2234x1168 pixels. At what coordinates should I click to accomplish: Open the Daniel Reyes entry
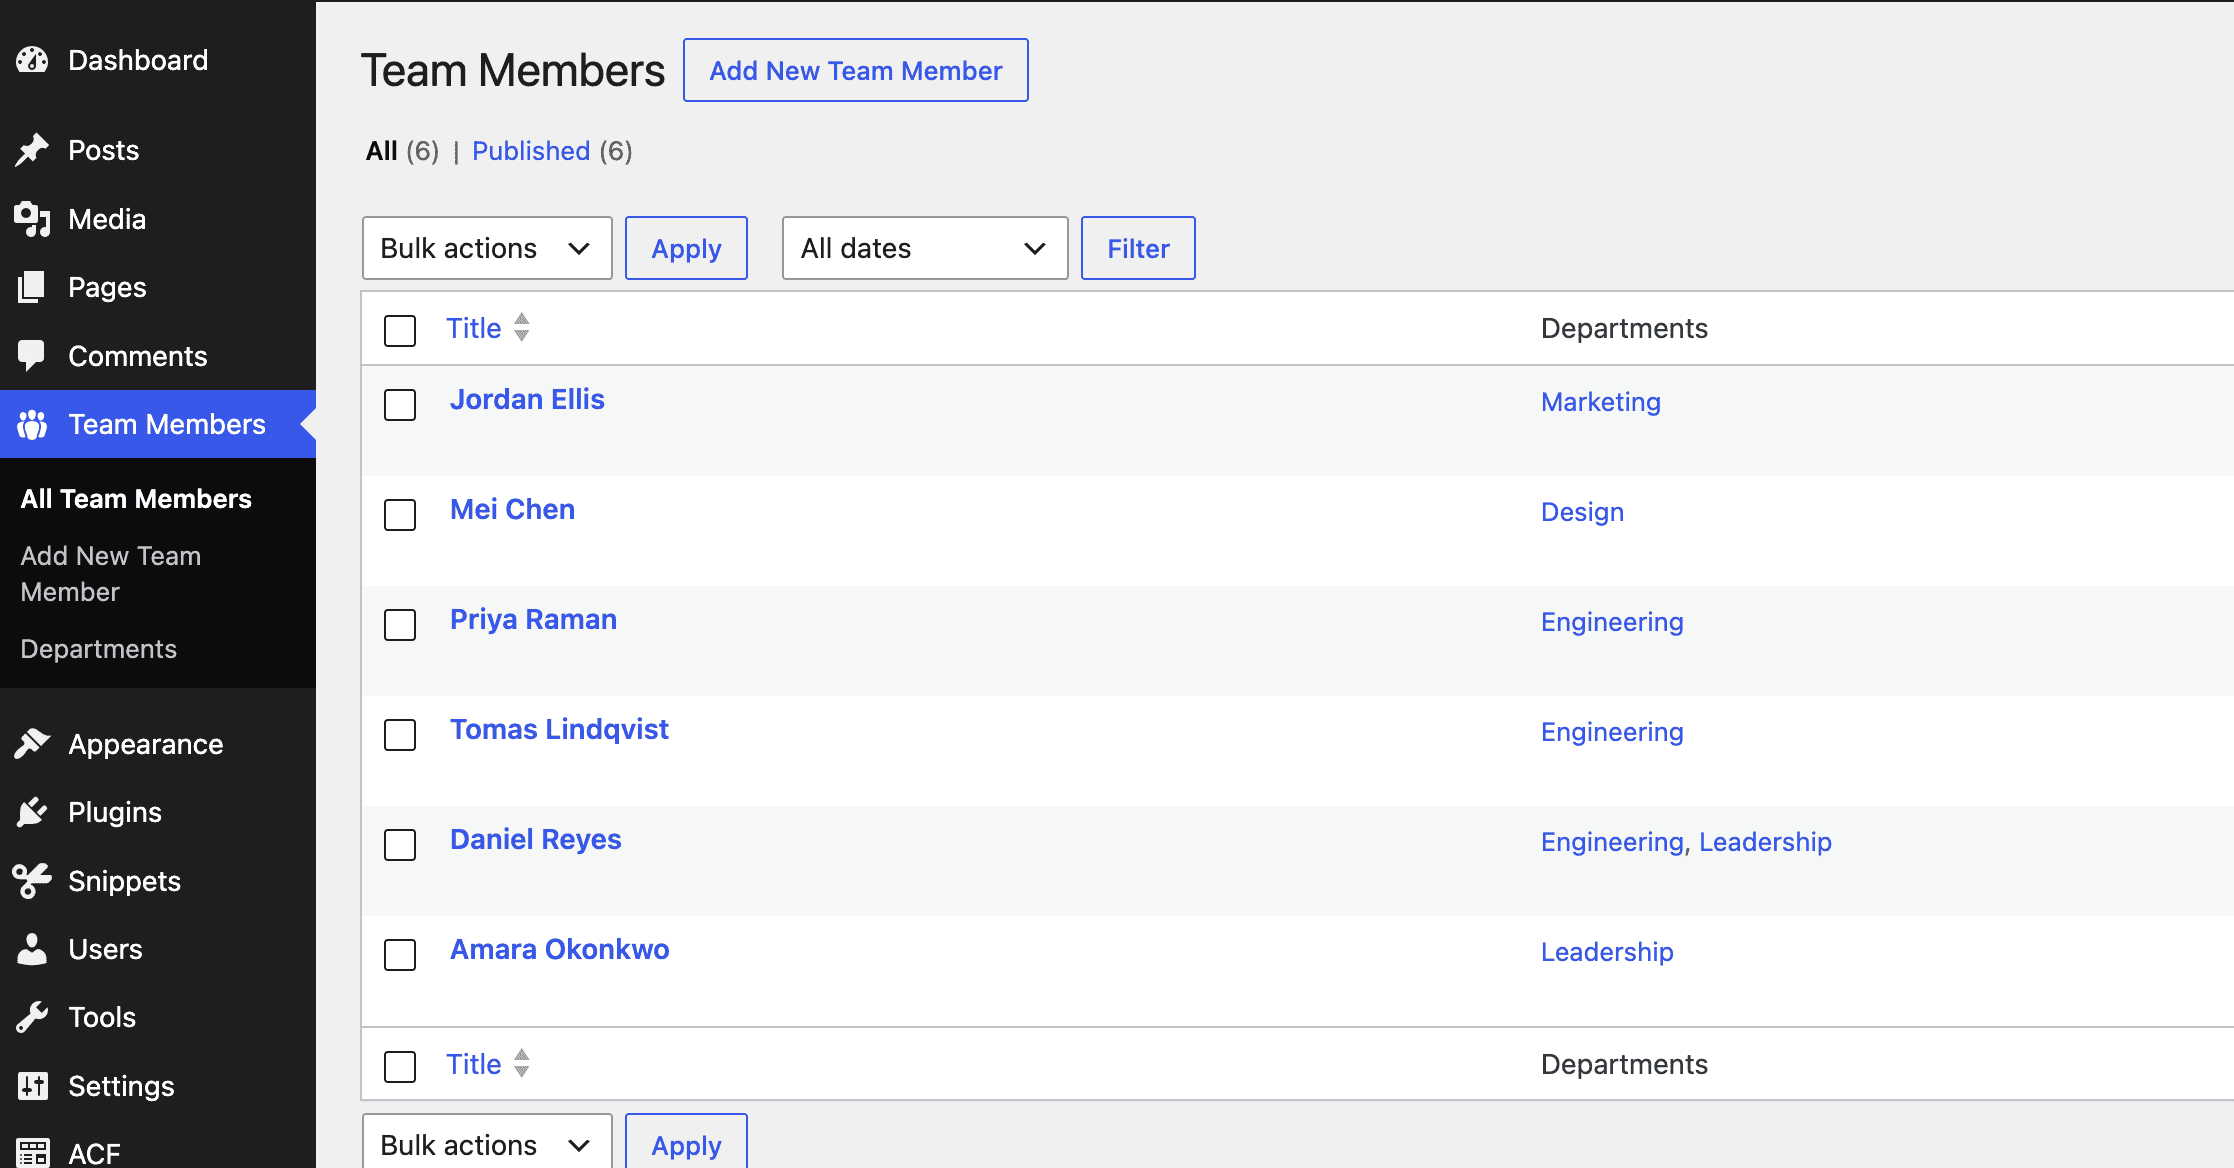tap(535, 839)
